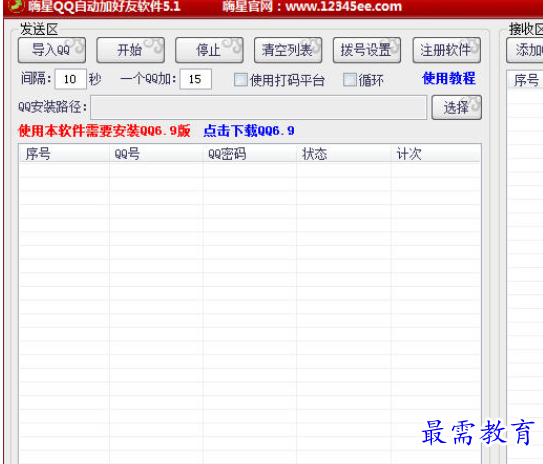Click the 计次 column header
The width and height of the screenshot is (543, 464).
[x=436, y=154]
